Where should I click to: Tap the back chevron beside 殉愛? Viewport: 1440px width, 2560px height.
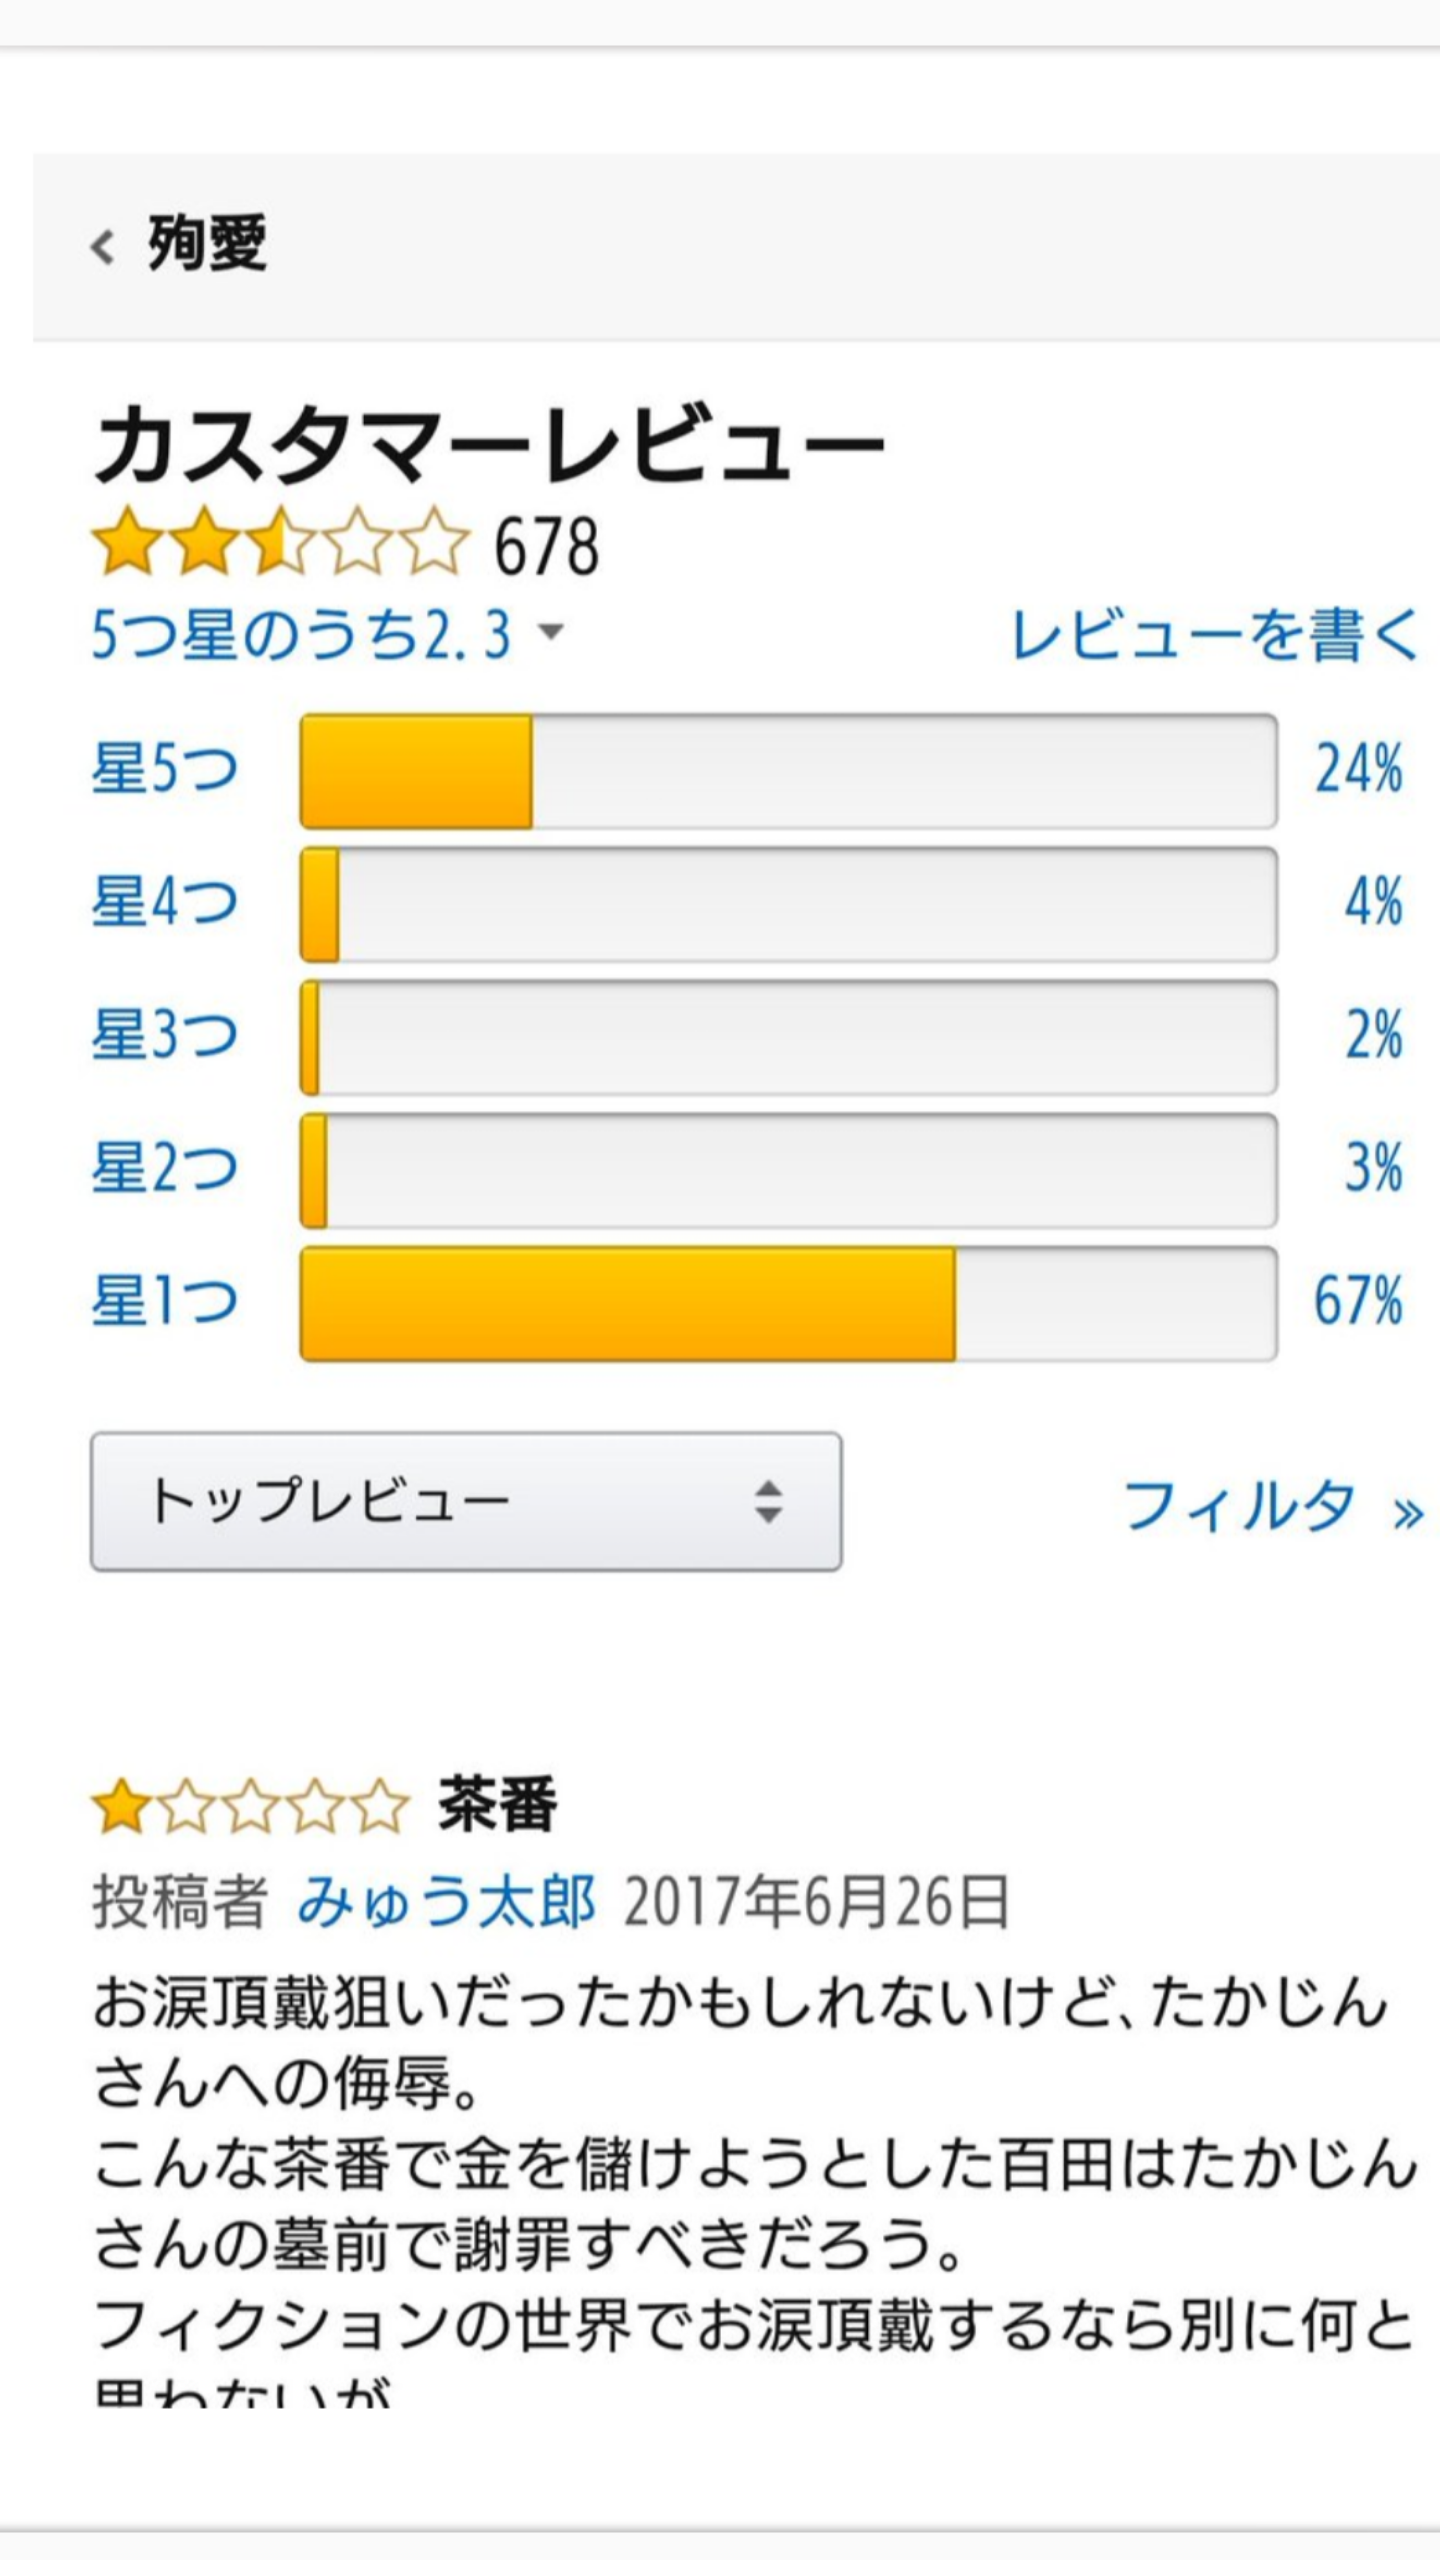click(102, 246)
